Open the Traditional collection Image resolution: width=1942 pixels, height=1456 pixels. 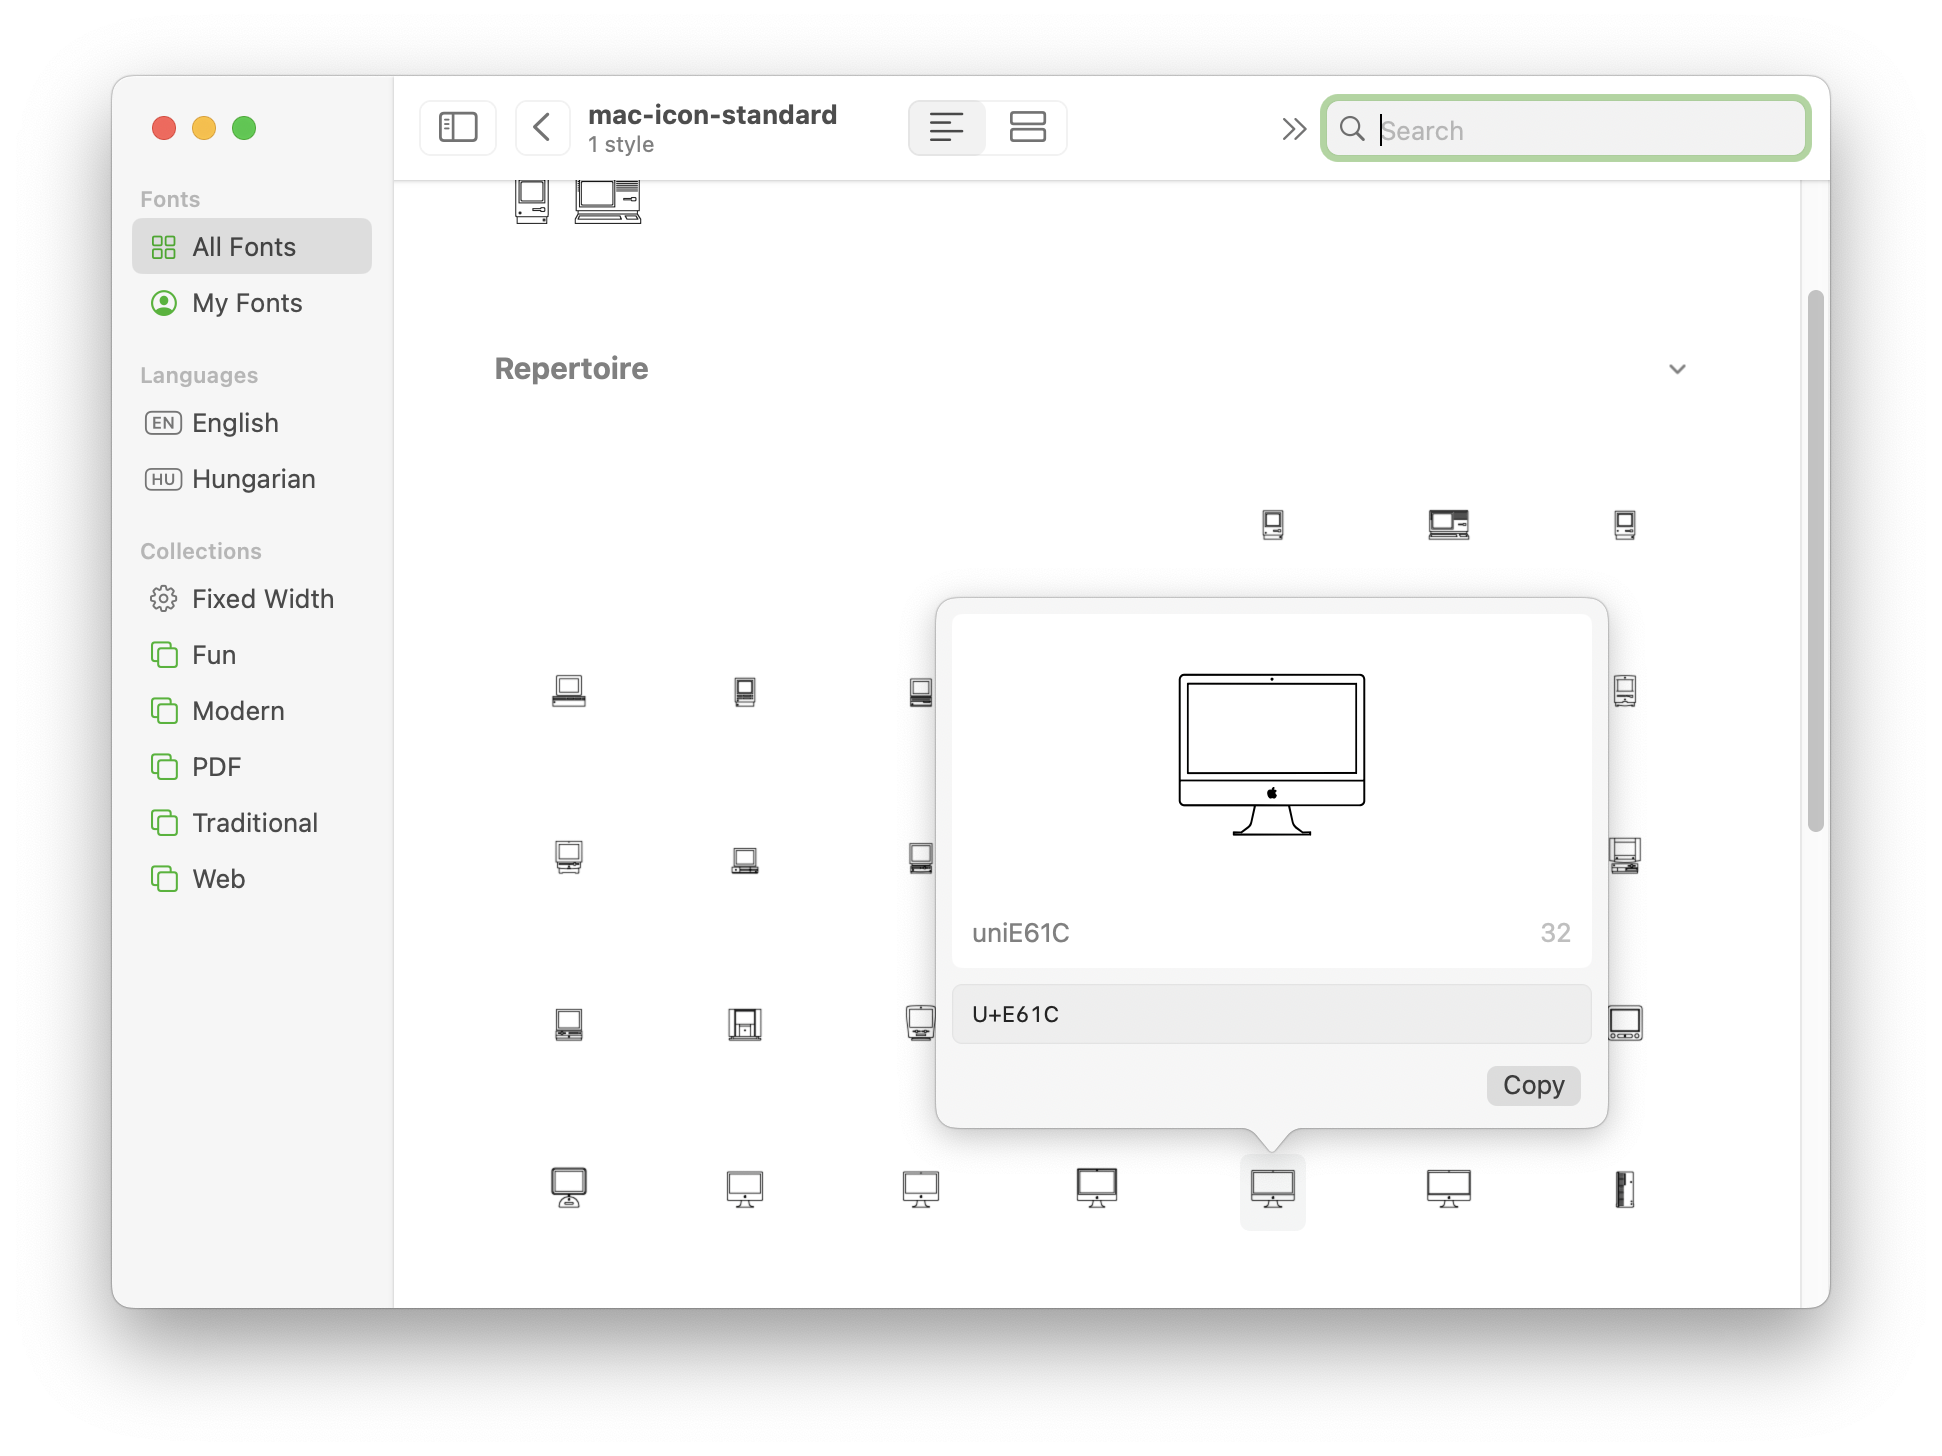pyautogui.click(x=252, y=823)
